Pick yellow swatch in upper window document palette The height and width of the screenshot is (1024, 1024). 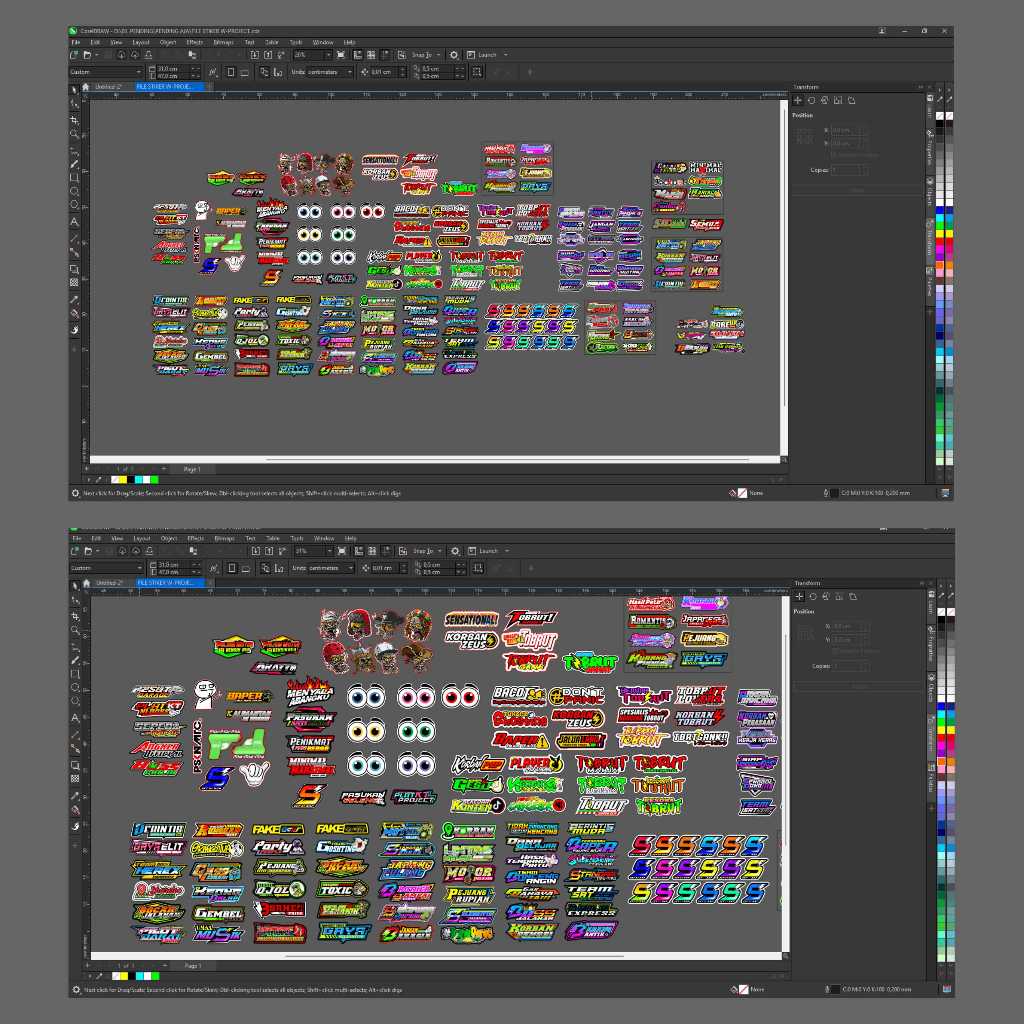click(123, 479)
